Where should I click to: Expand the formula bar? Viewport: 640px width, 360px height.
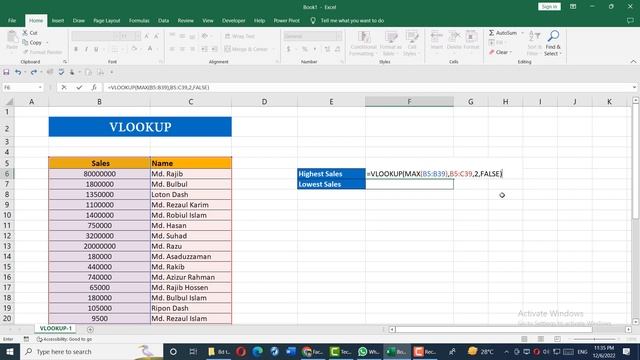point(634,87)
